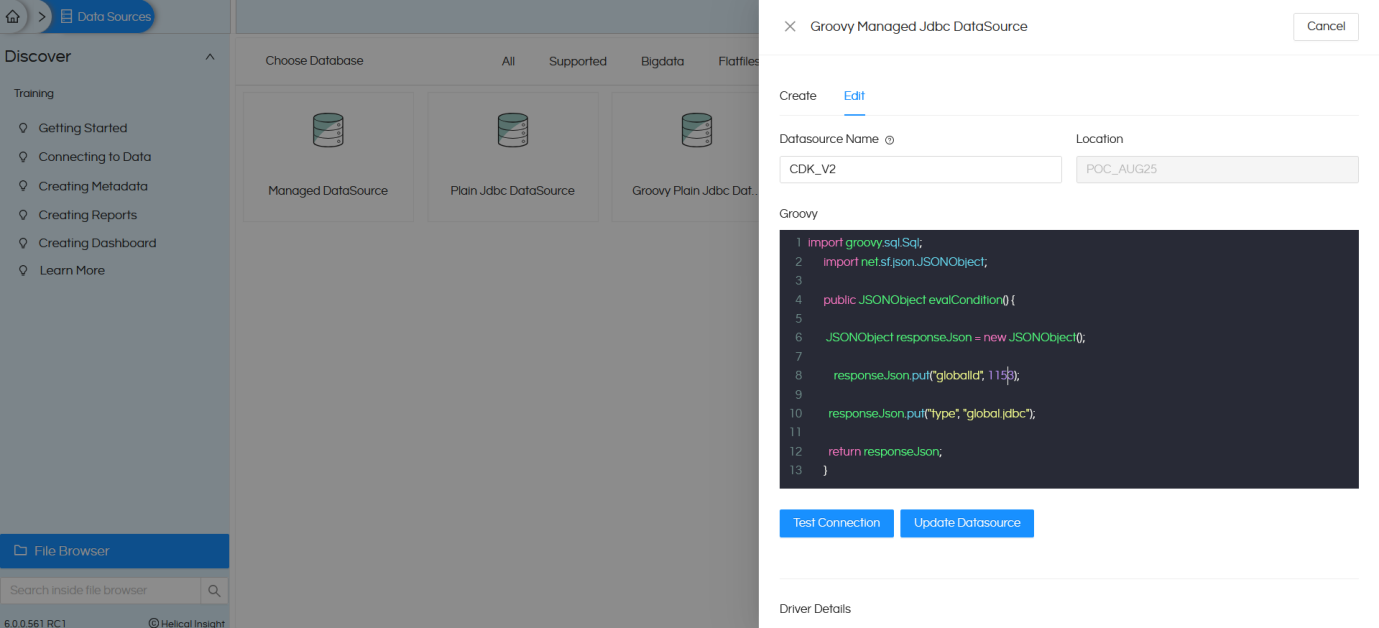The image size is (1379, 628).
Task: Open Creating Reports training
Action: (x=87, y=215)
